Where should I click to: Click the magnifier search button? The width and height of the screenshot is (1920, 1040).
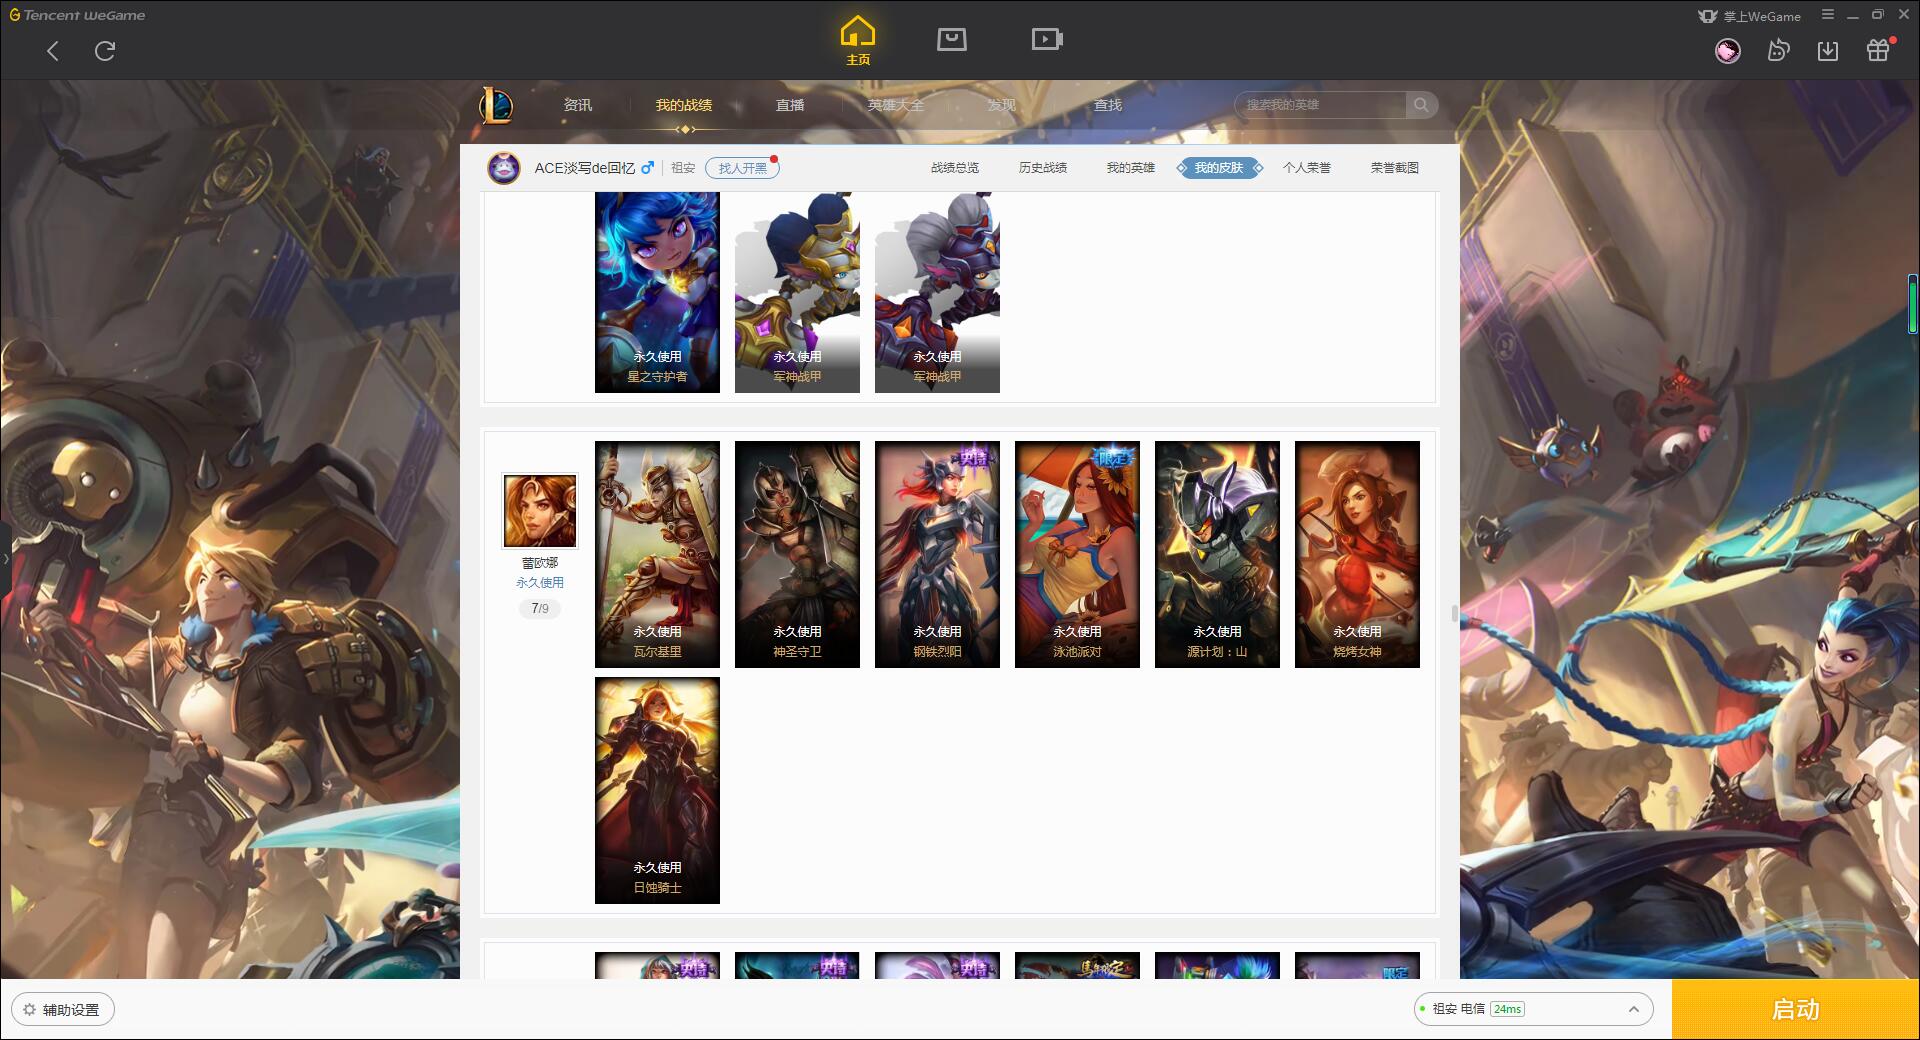[1421, 105]
